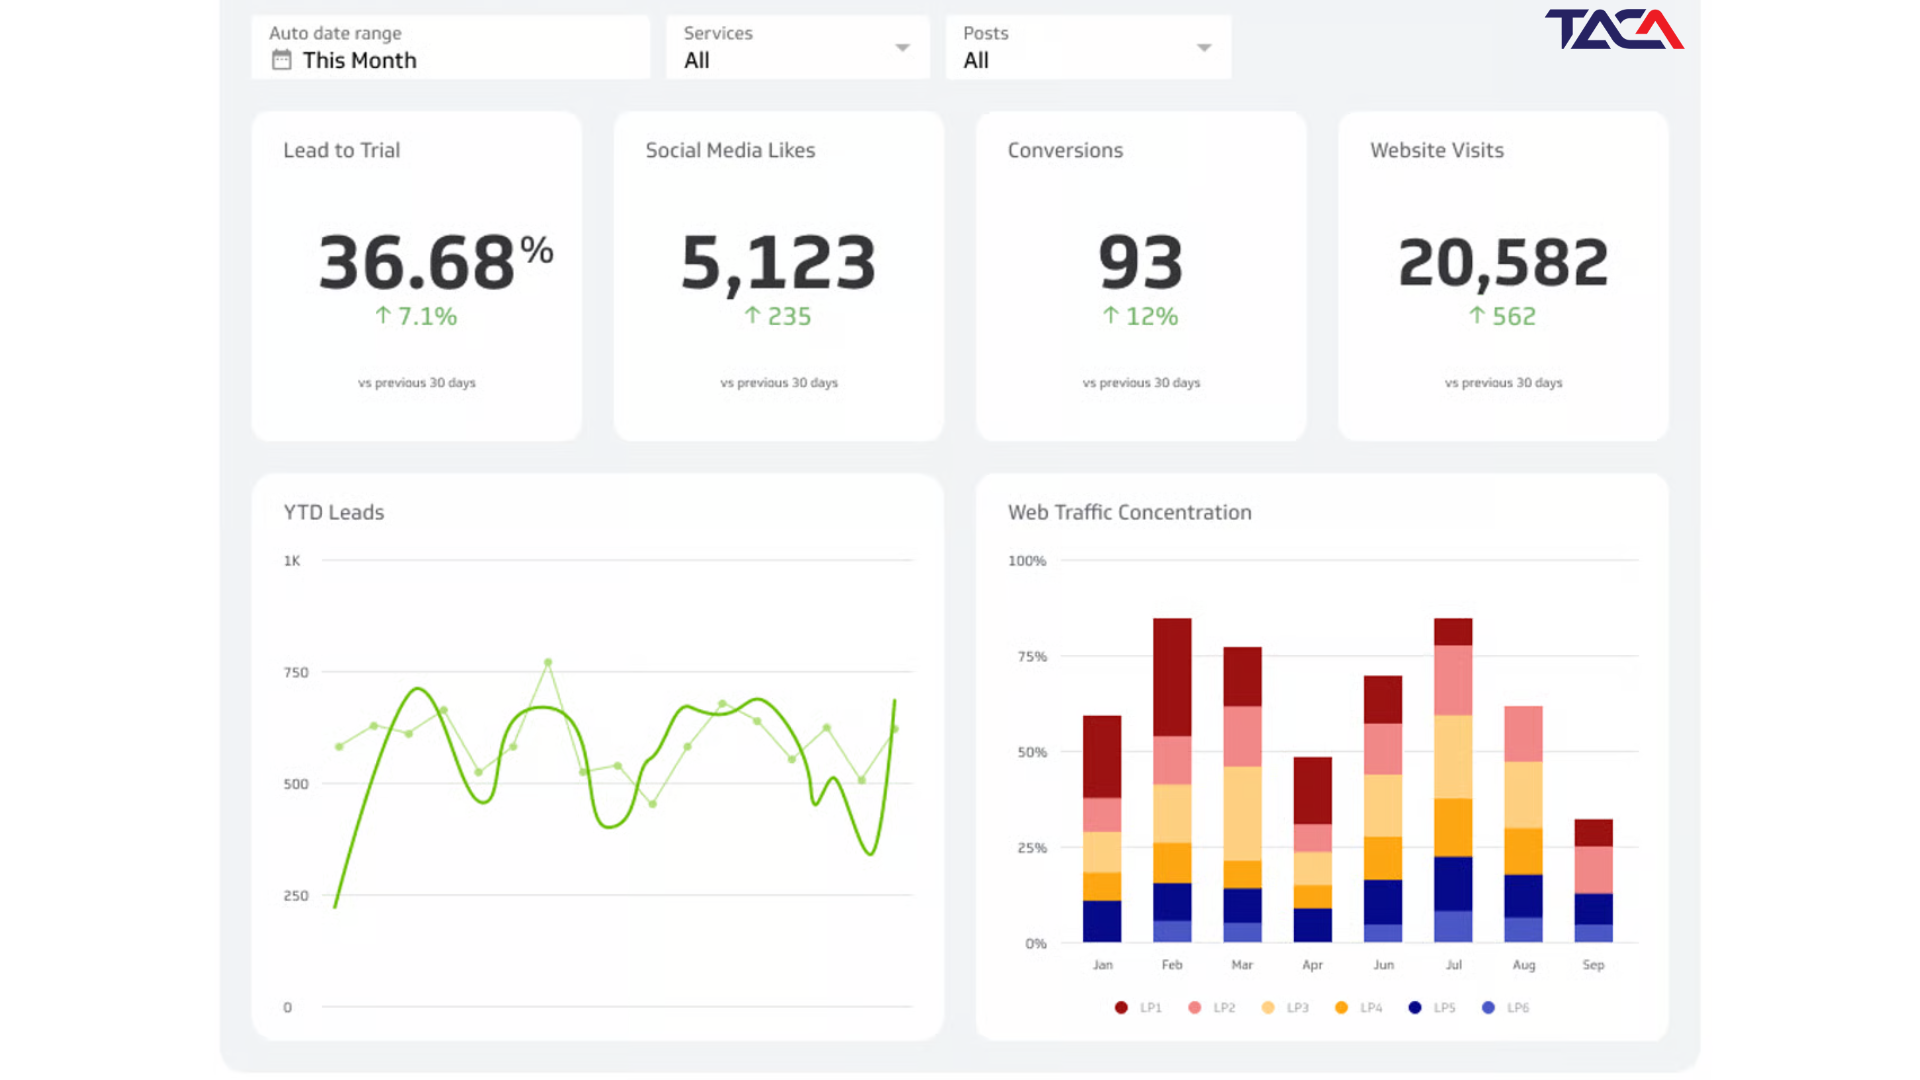Click the 50% axis label in traffic chart
This screenshot has height=1080, width=1920.
(1032, 752)
